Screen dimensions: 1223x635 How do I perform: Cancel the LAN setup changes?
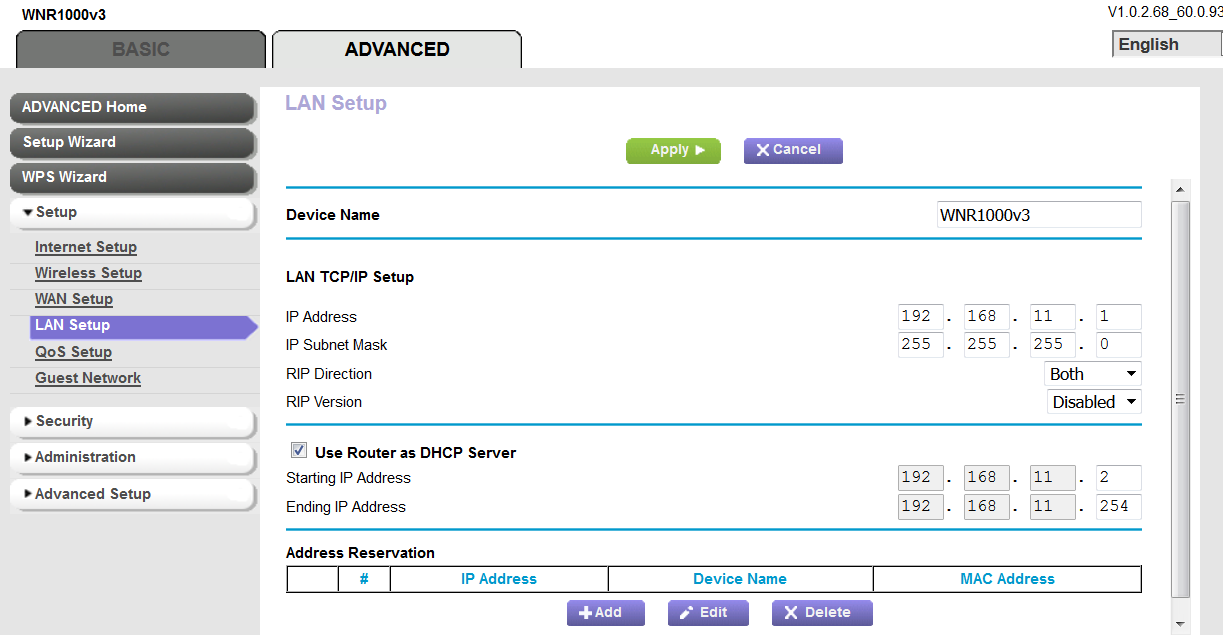(x=793, y=150)
